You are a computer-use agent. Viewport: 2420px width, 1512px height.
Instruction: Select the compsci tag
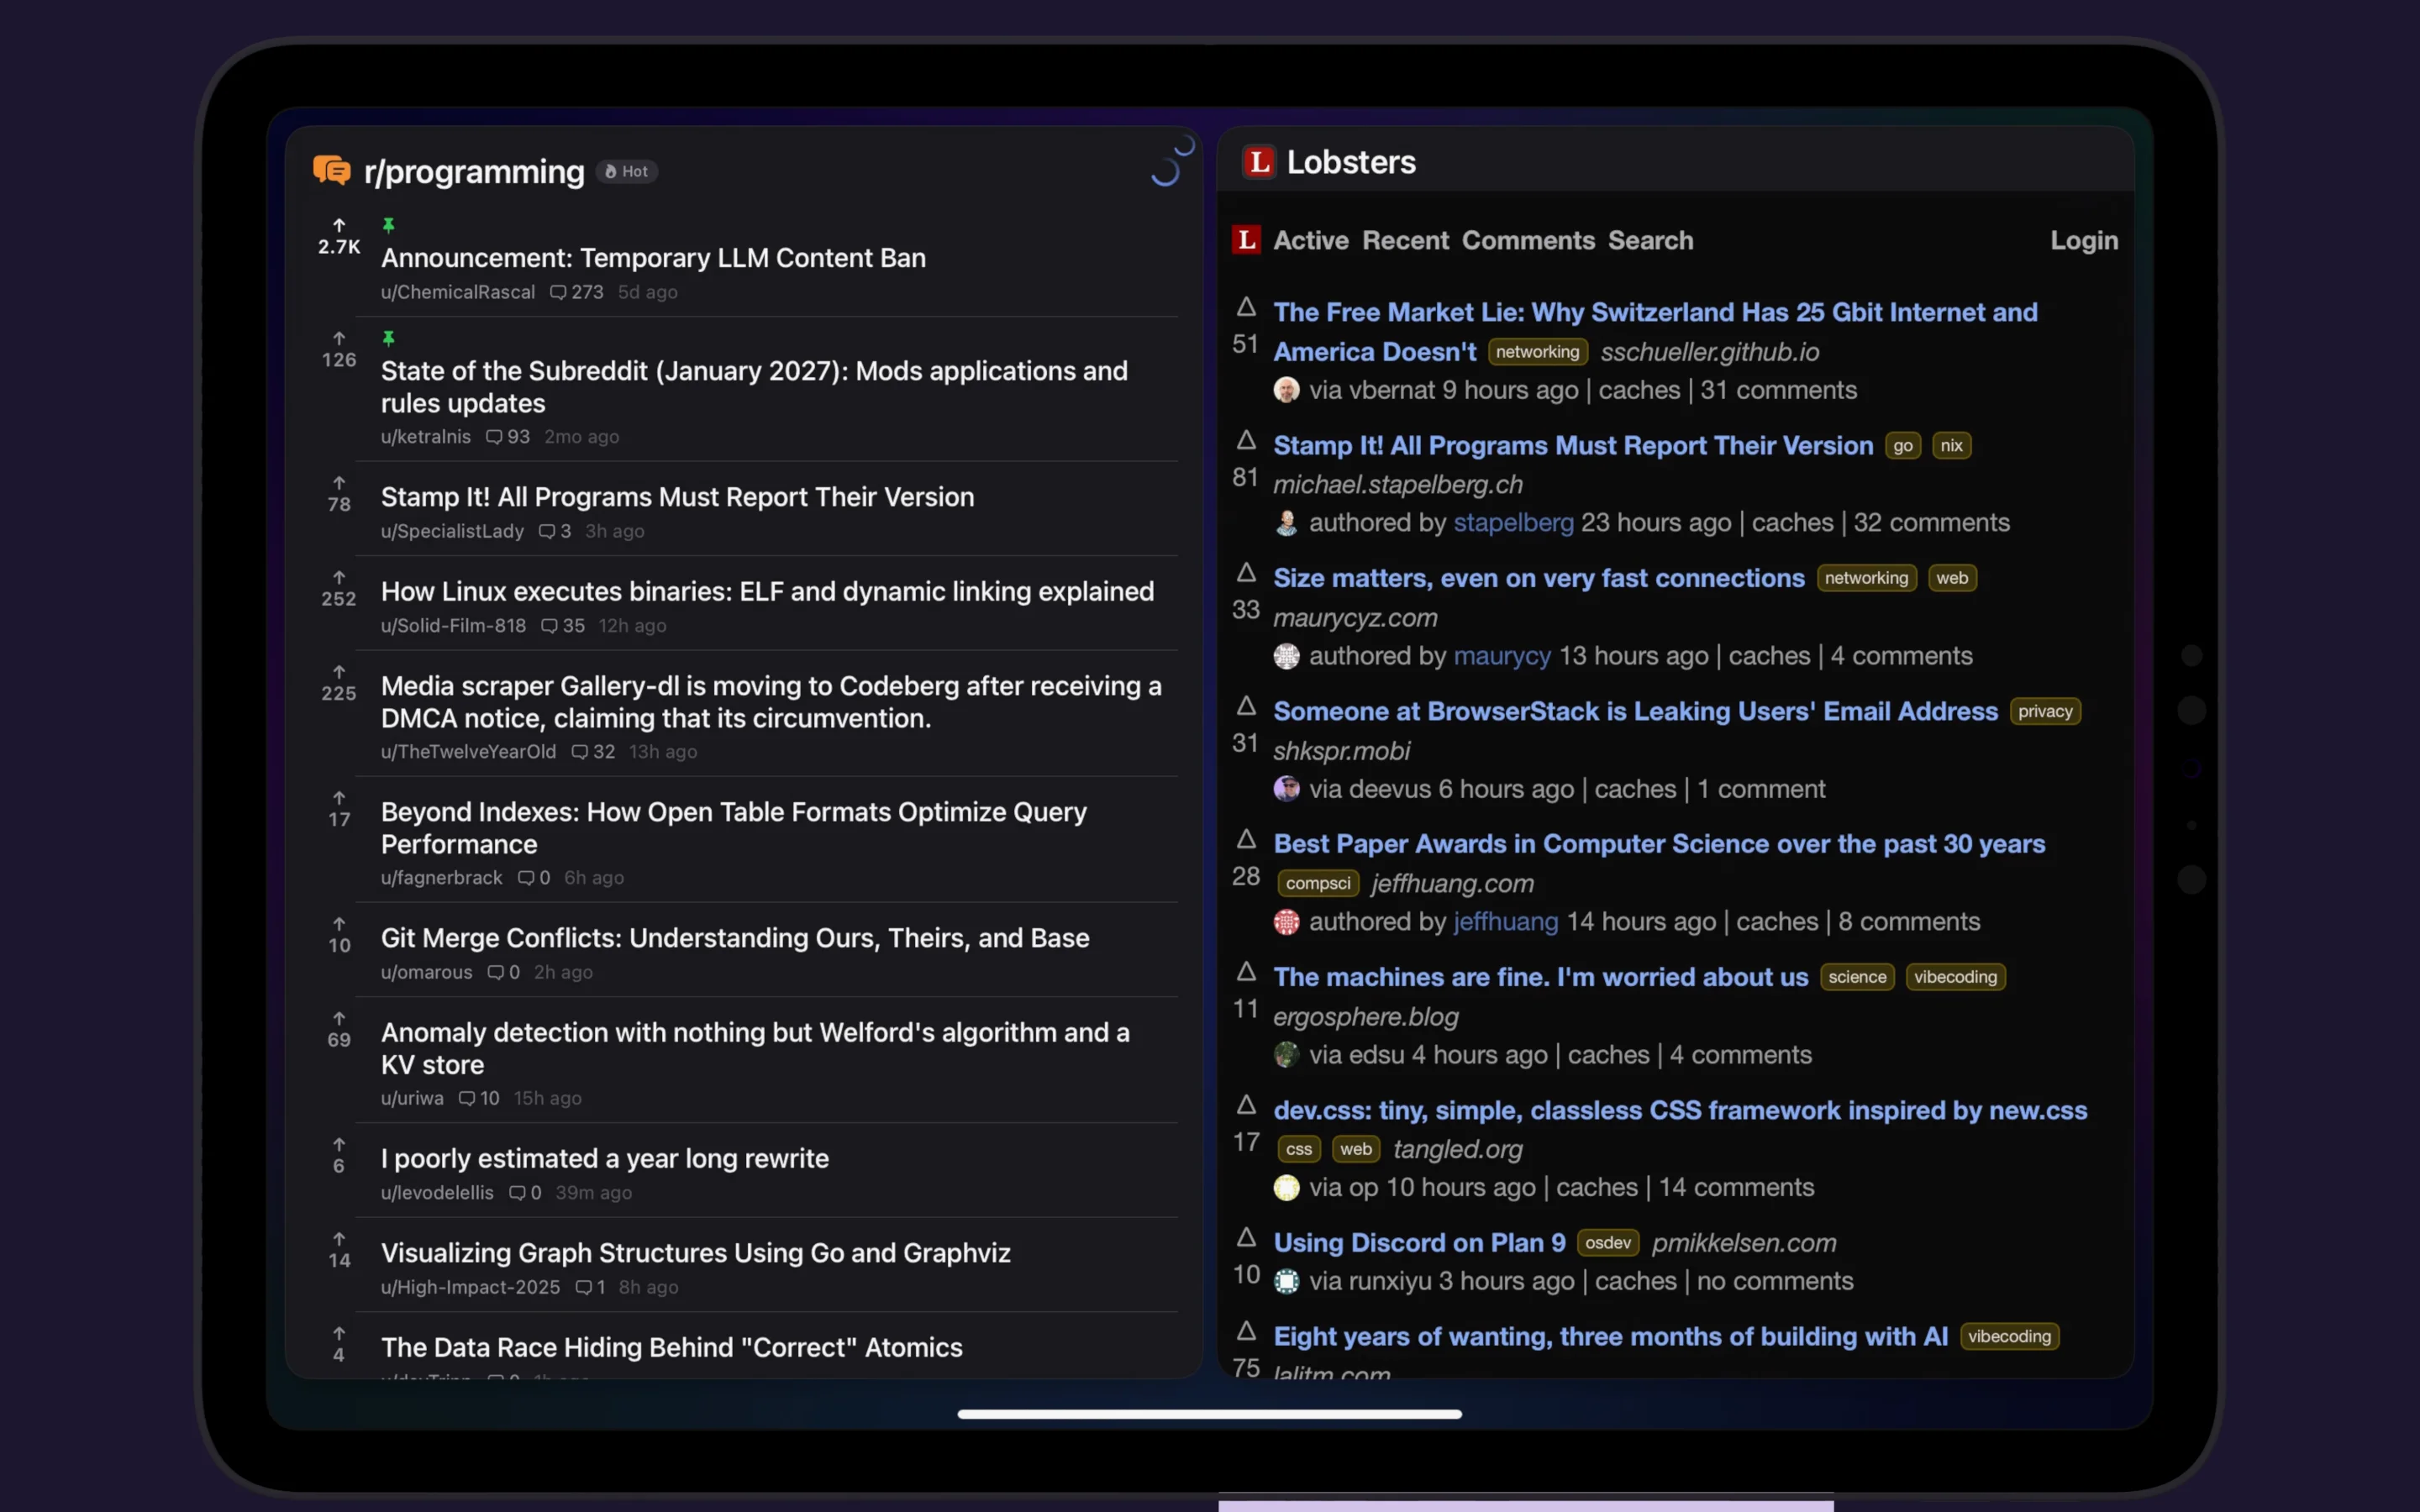pos(1317,883)
